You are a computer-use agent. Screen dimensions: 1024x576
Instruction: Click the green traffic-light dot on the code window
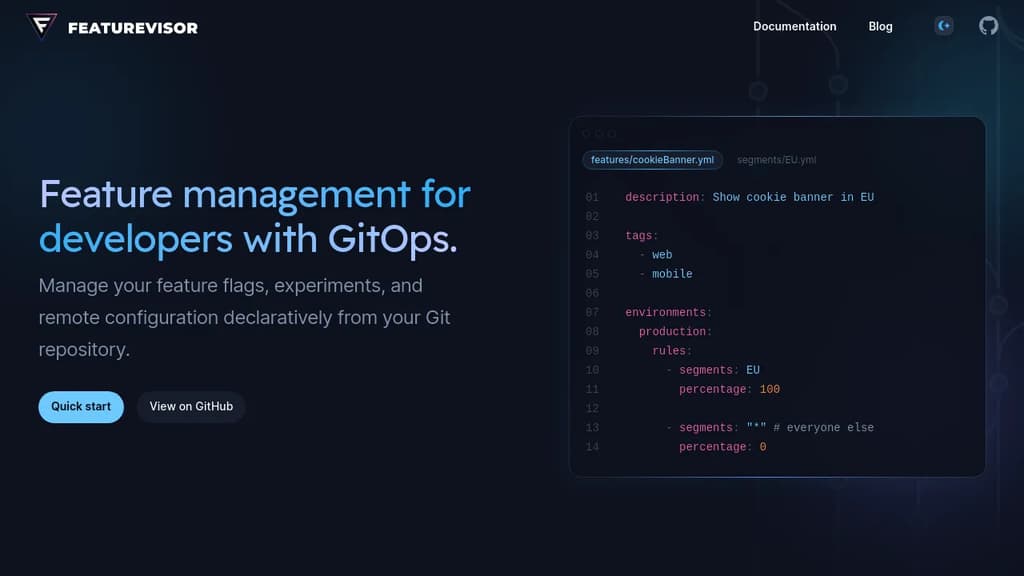(x=613, y=131)
